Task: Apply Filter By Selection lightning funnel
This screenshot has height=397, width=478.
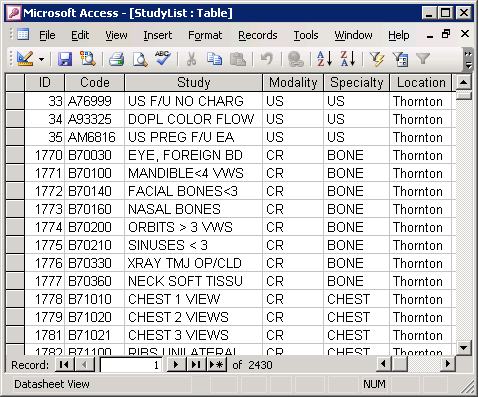Action: [x=377, y=60]
